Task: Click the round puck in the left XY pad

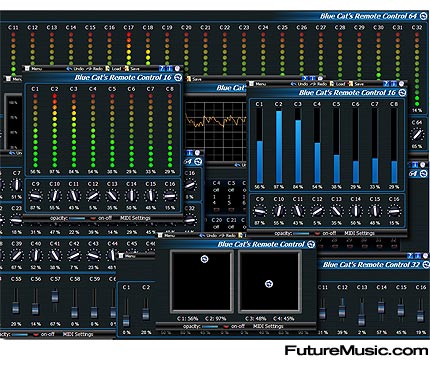Action: (205, 259)
